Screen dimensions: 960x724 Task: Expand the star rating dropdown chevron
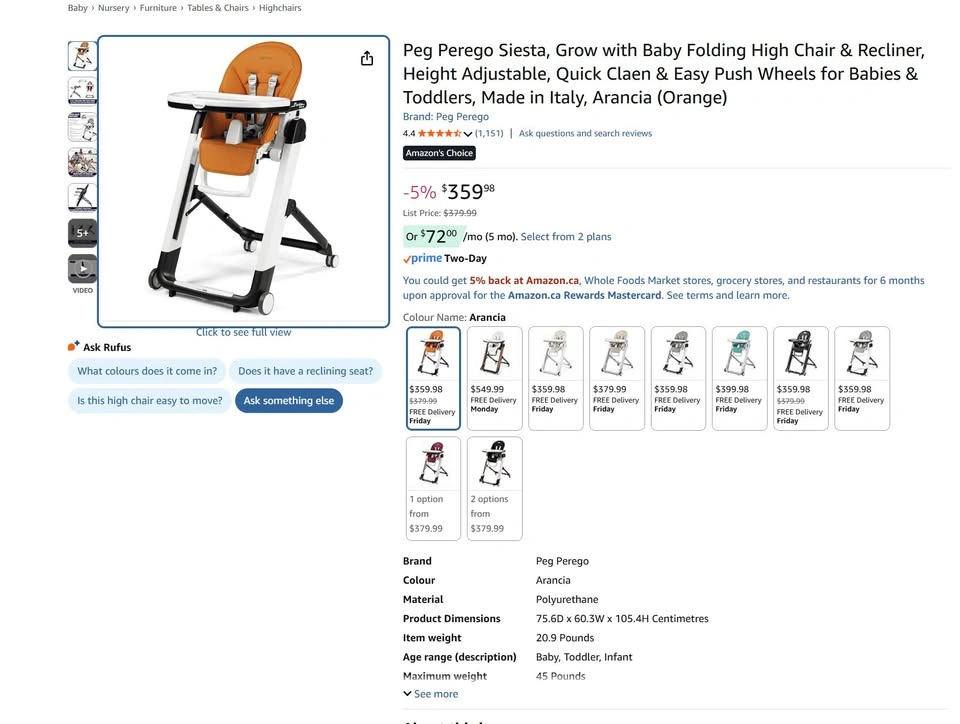[x=468, y=133]
